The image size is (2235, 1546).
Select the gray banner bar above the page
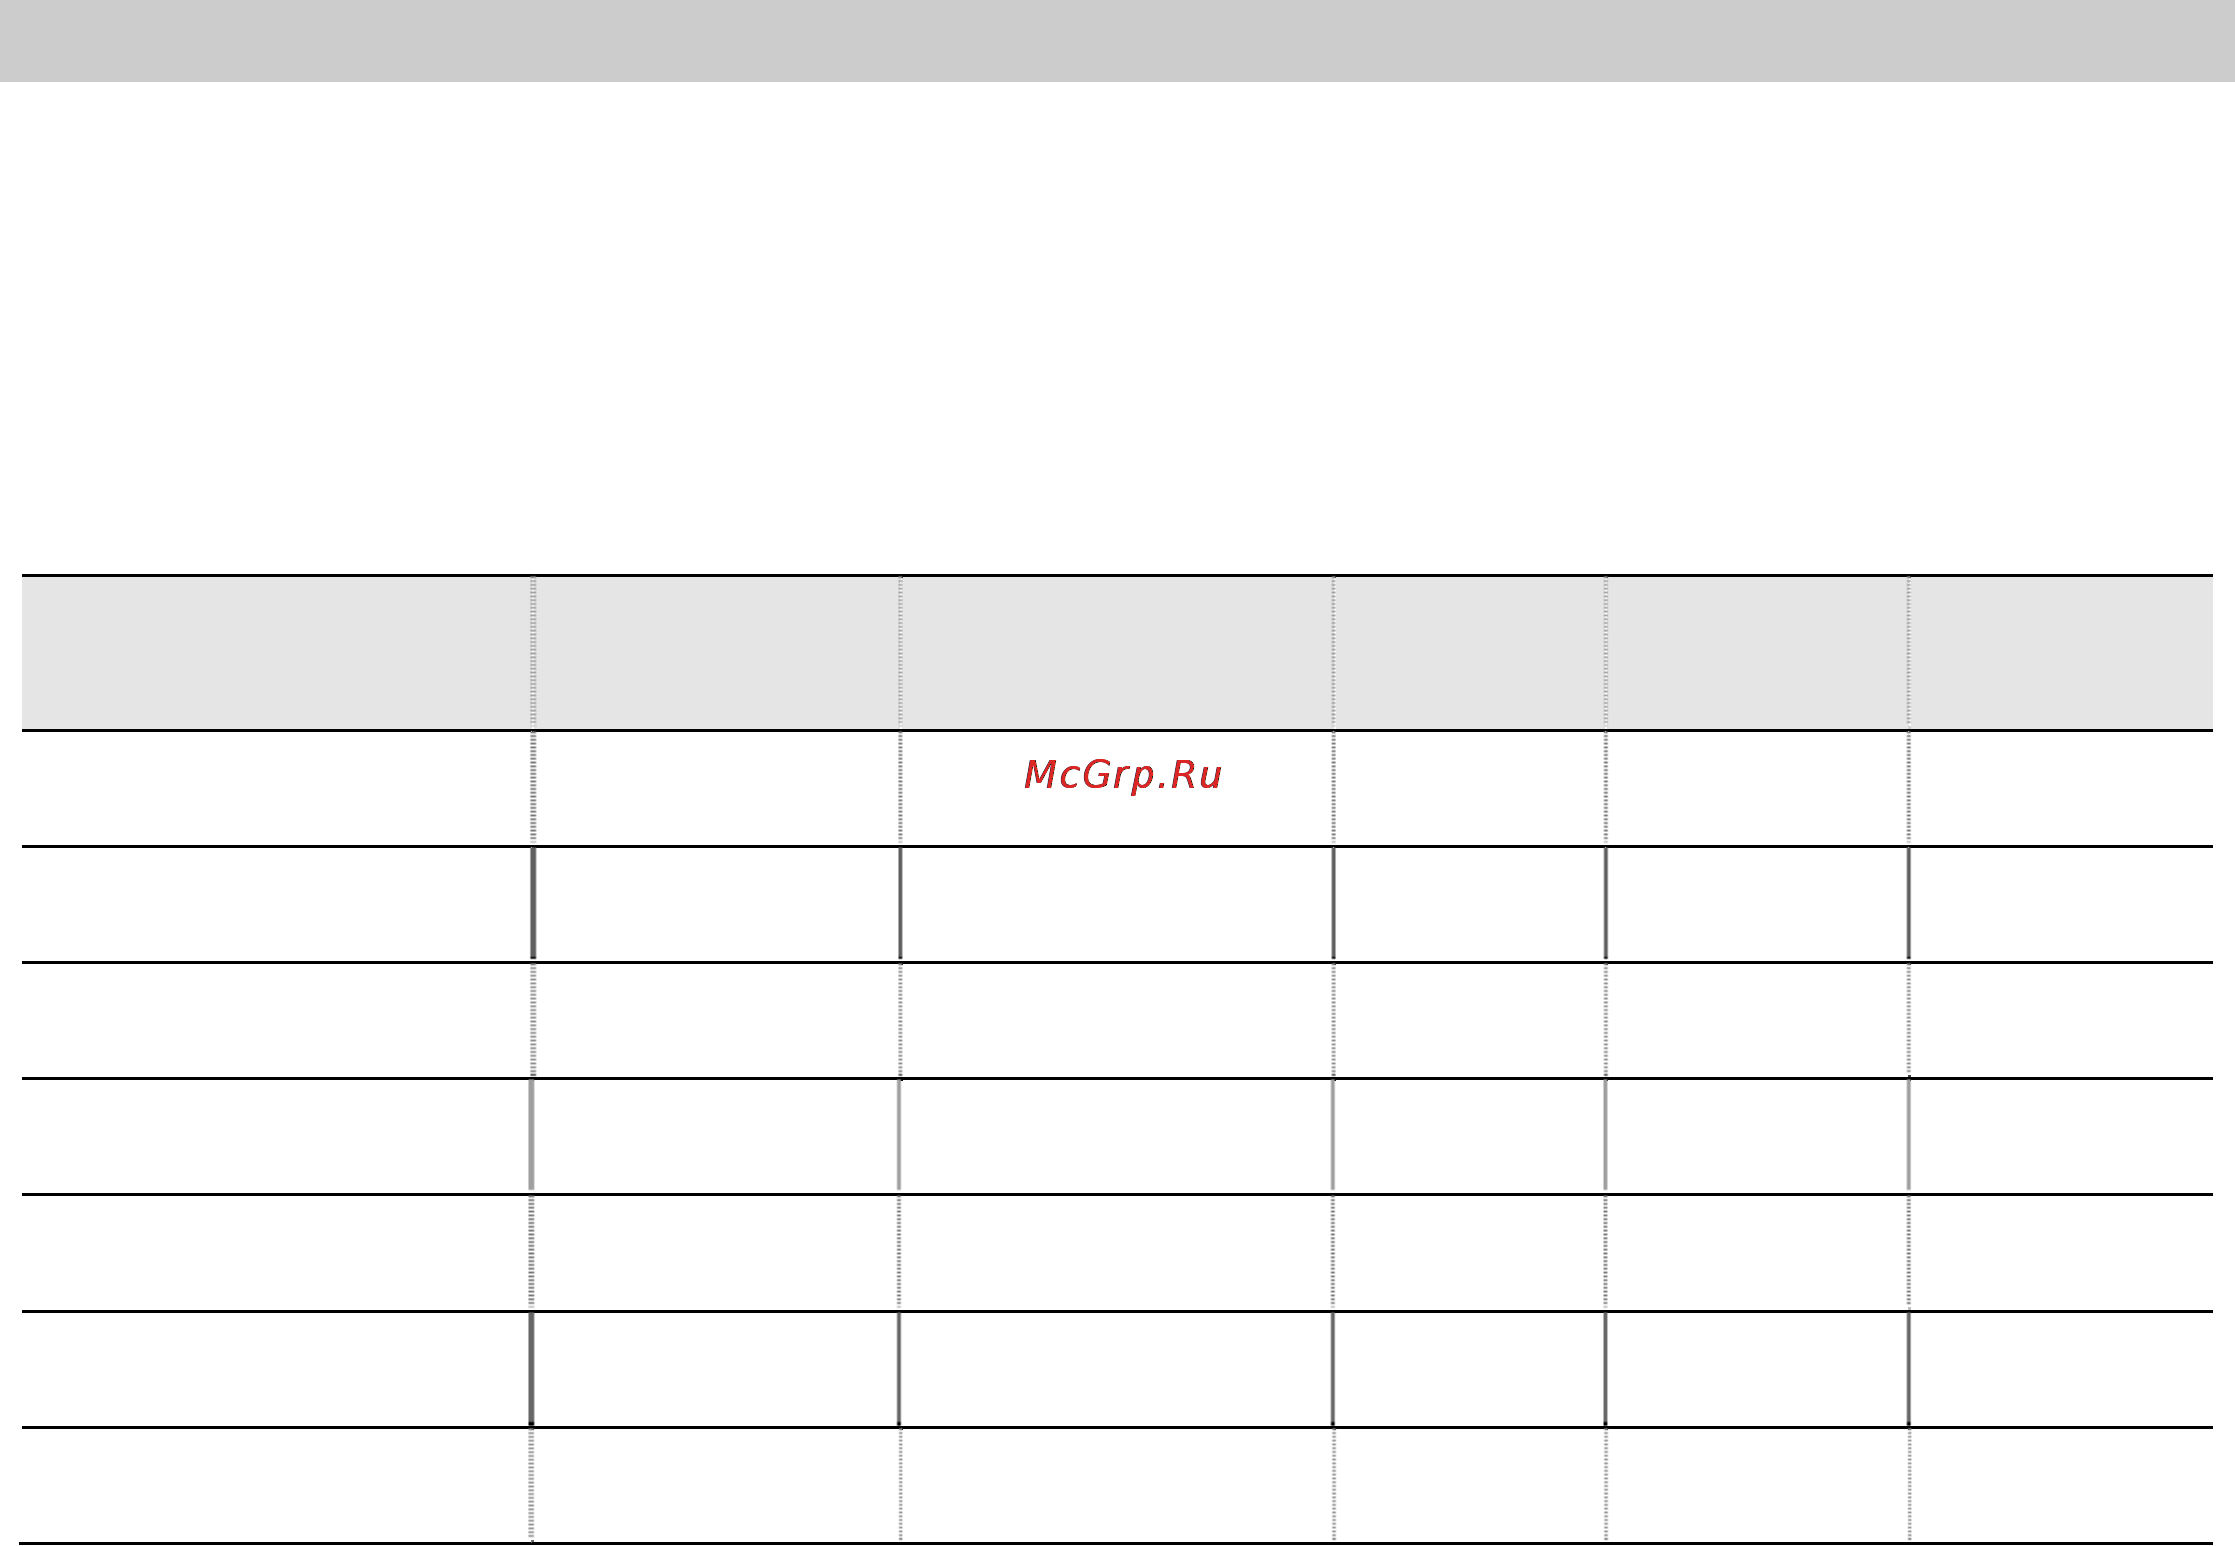click(1117, 40)
